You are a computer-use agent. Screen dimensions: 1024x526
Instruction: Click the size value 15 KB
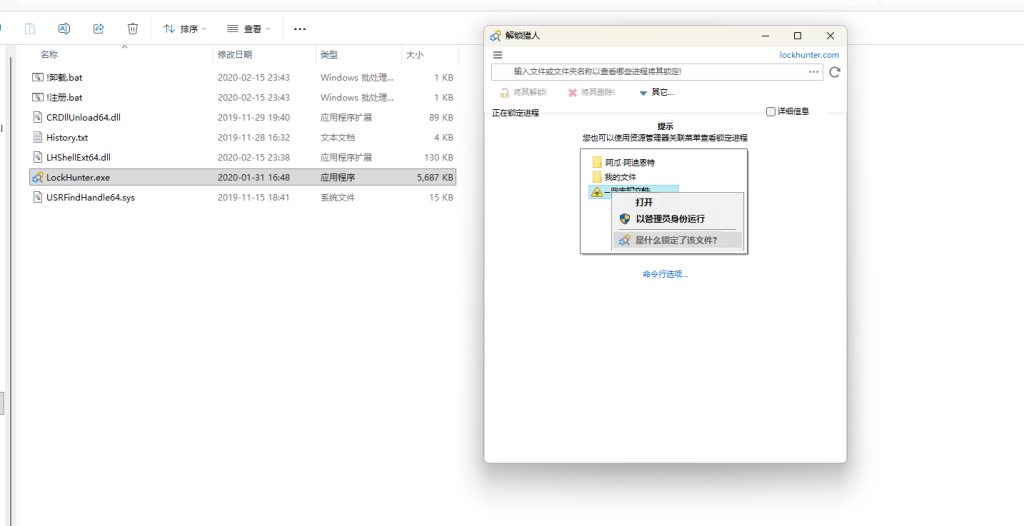pyautogui.click(x=441, y=197)
